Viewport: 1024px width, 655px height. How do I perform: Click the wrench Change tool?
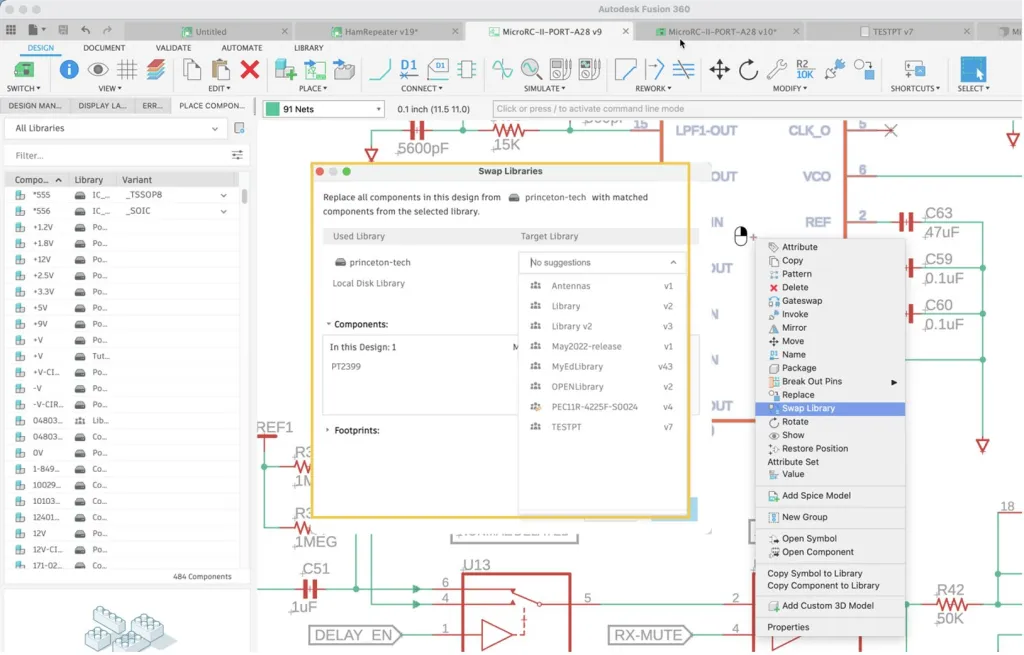point(776,69)
